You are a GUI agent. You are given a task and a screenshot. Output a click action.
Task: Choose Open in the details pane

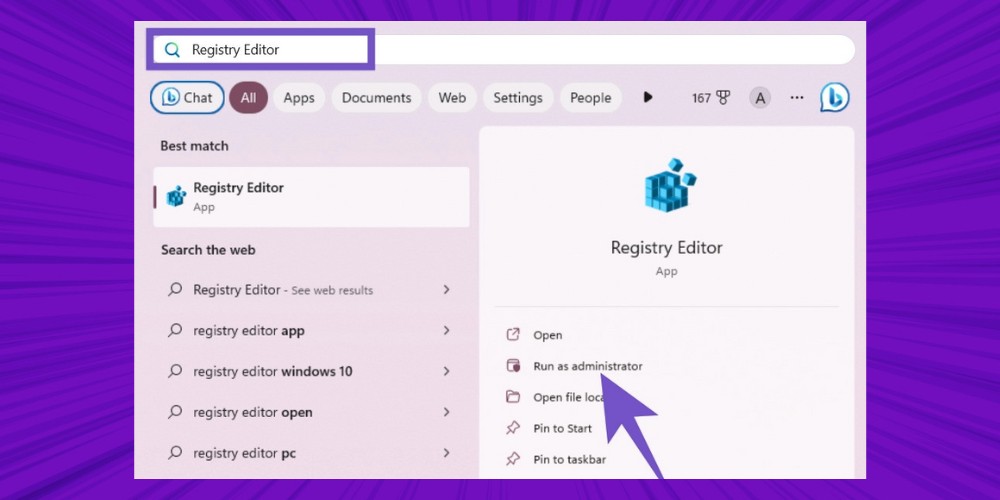548,335
